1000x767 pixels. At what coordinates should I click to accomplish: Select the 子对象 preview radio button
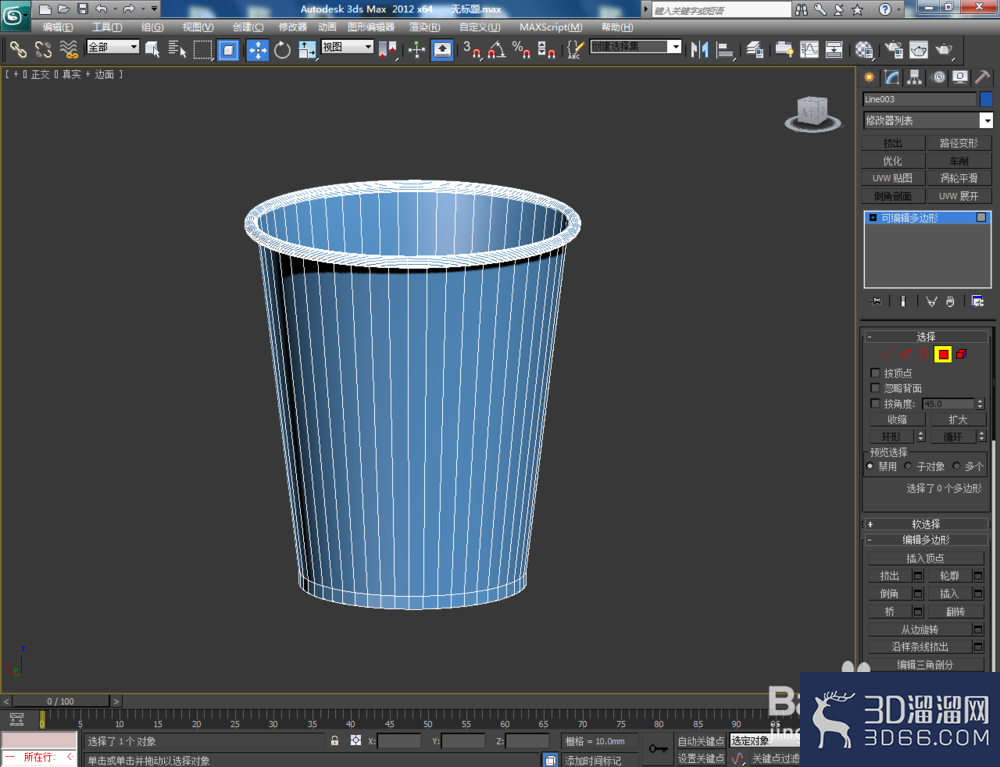908,466
